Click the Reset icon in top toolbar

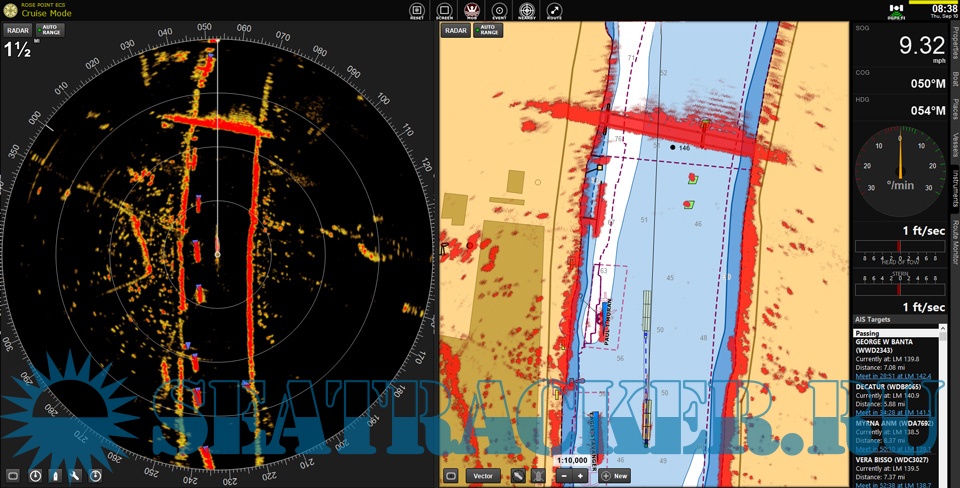(x=417, y=11)
